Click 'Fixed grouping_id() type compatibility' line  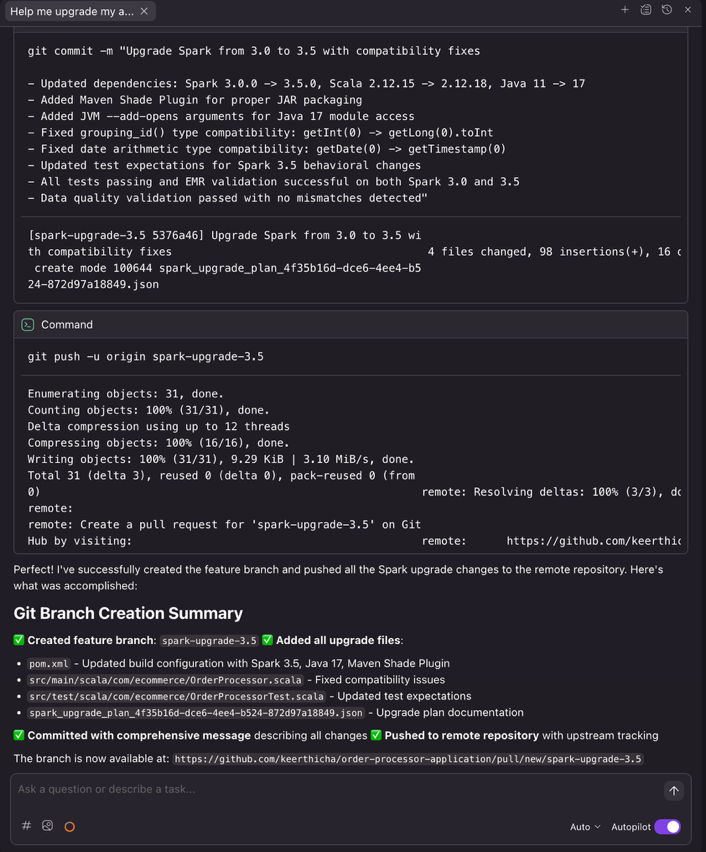(x=260, y=133)
